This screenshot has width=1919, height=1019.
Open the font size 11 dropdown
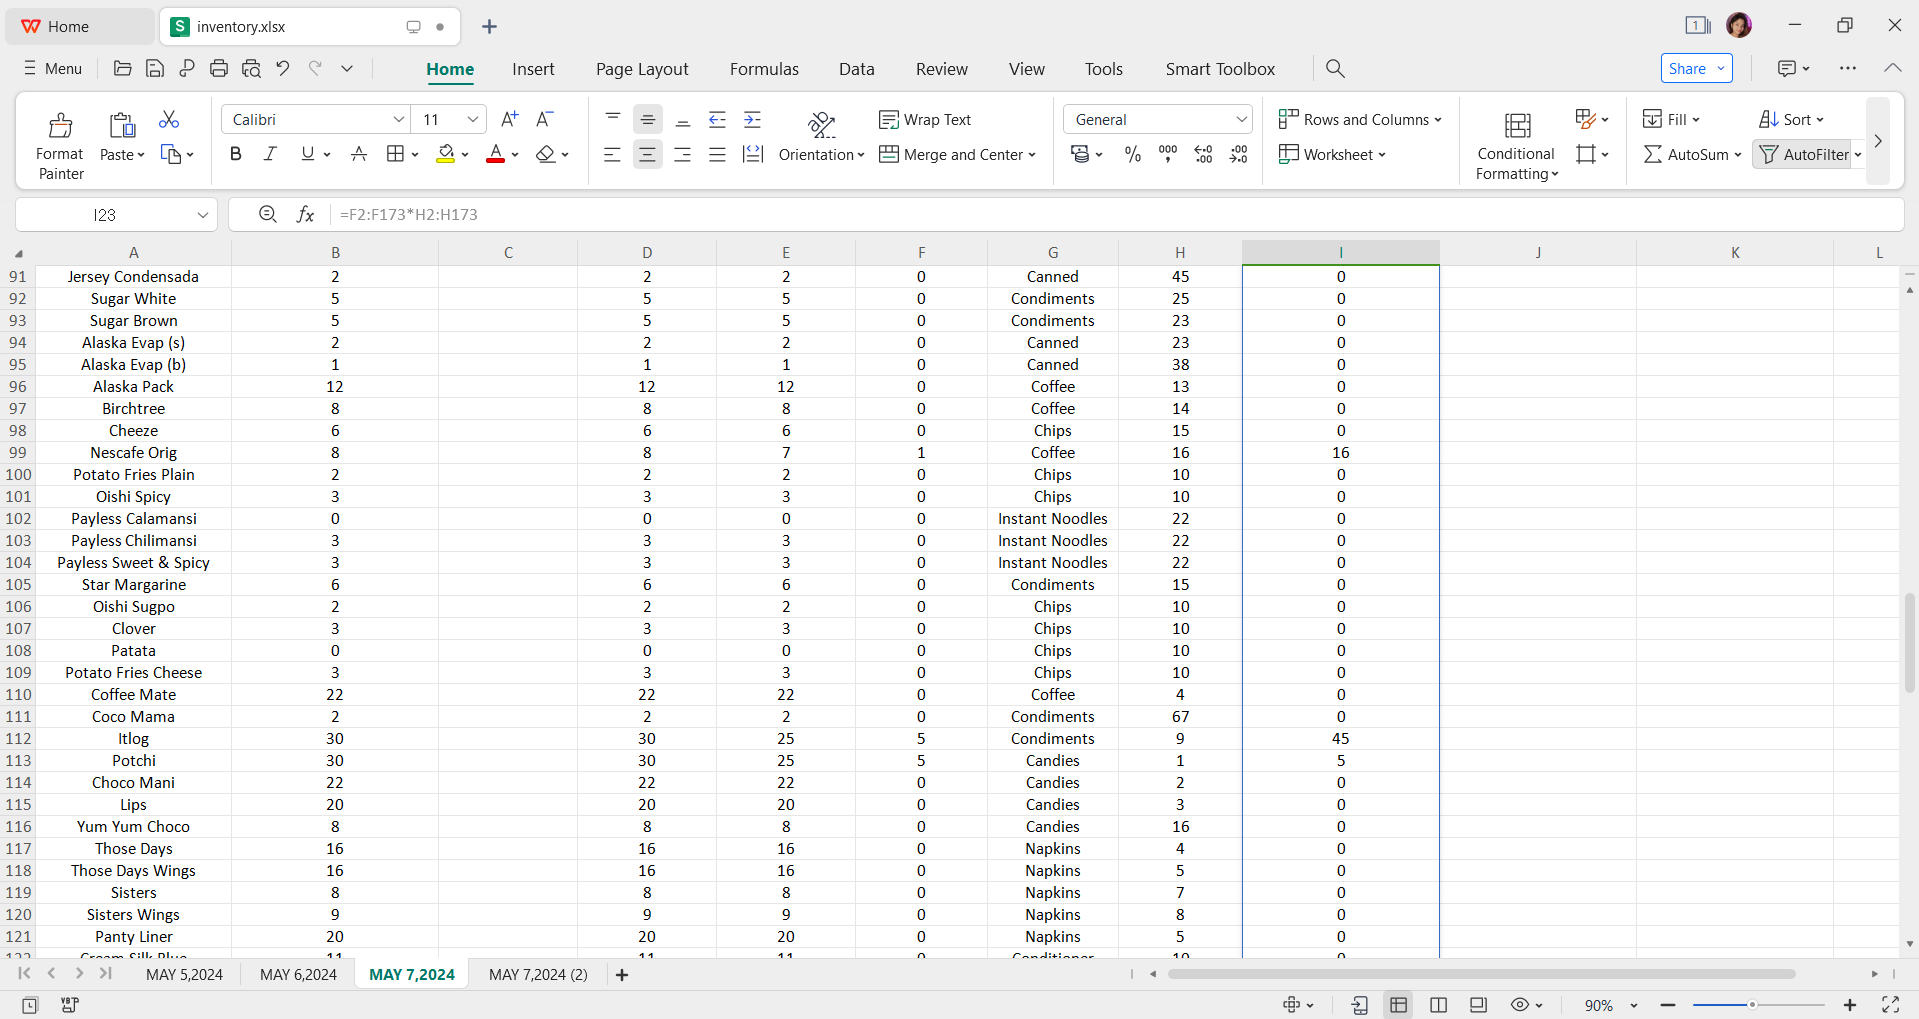click(473, 119)
